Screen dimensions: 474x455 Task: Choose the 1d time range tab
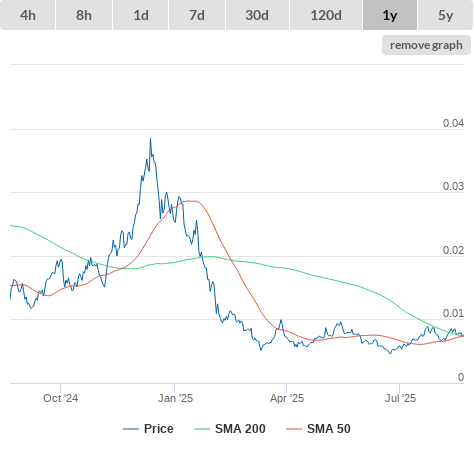point(141,15)
